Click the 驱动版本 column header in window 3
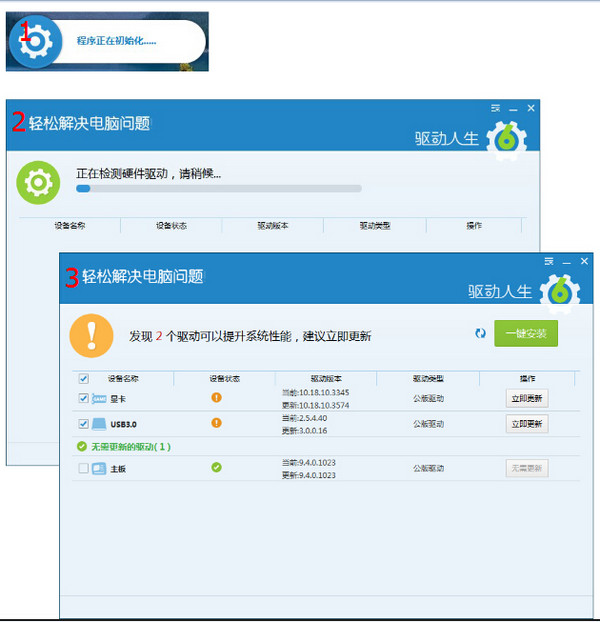600x622 pixels. [x=326, y=378]
